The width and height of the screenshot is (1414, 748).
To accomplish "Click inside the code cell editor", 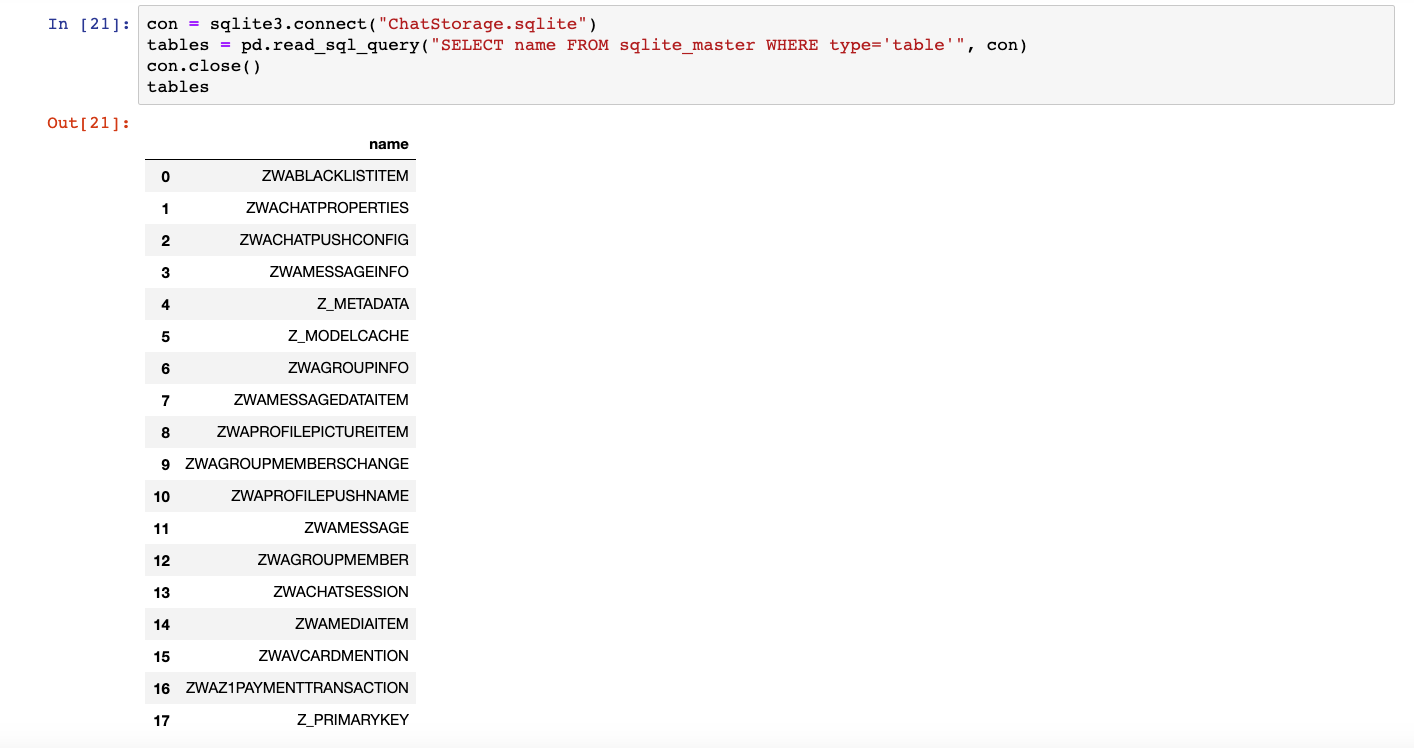I will pyautogui.click(x=765, y=55).
